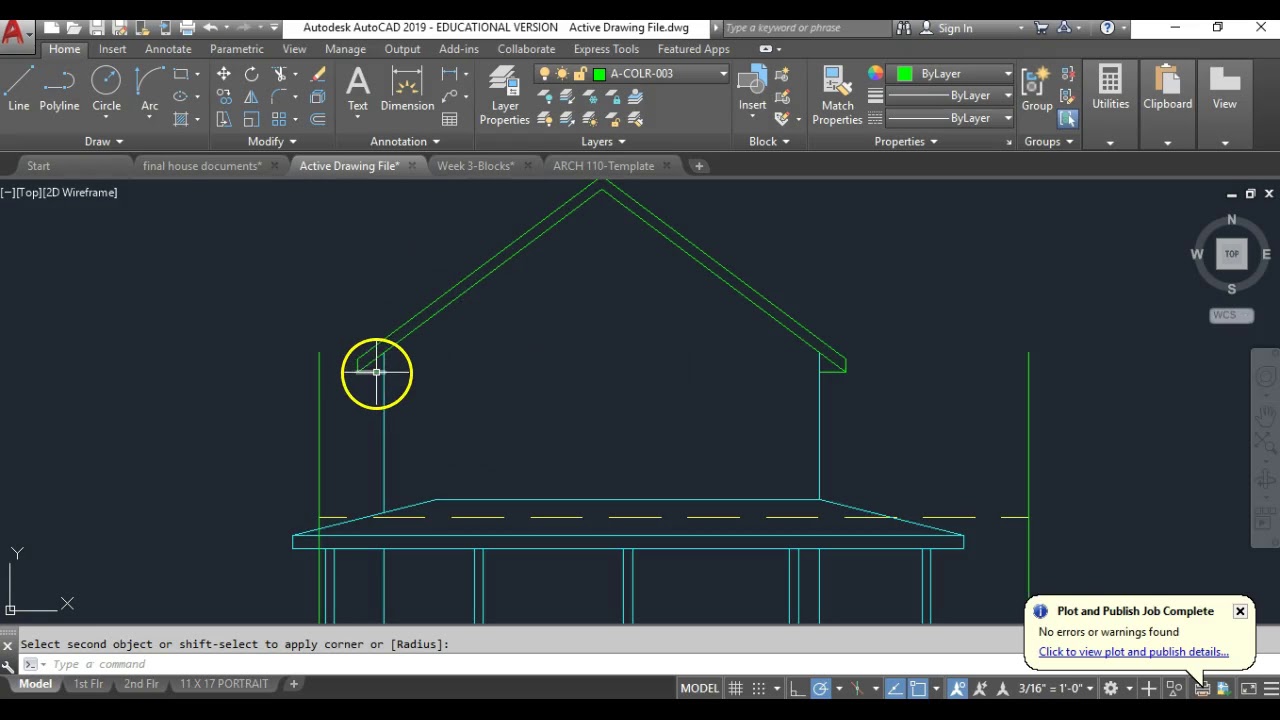Open Layer Properties manager
Screen dimensions: 1280x720
(x=504, y=96)
